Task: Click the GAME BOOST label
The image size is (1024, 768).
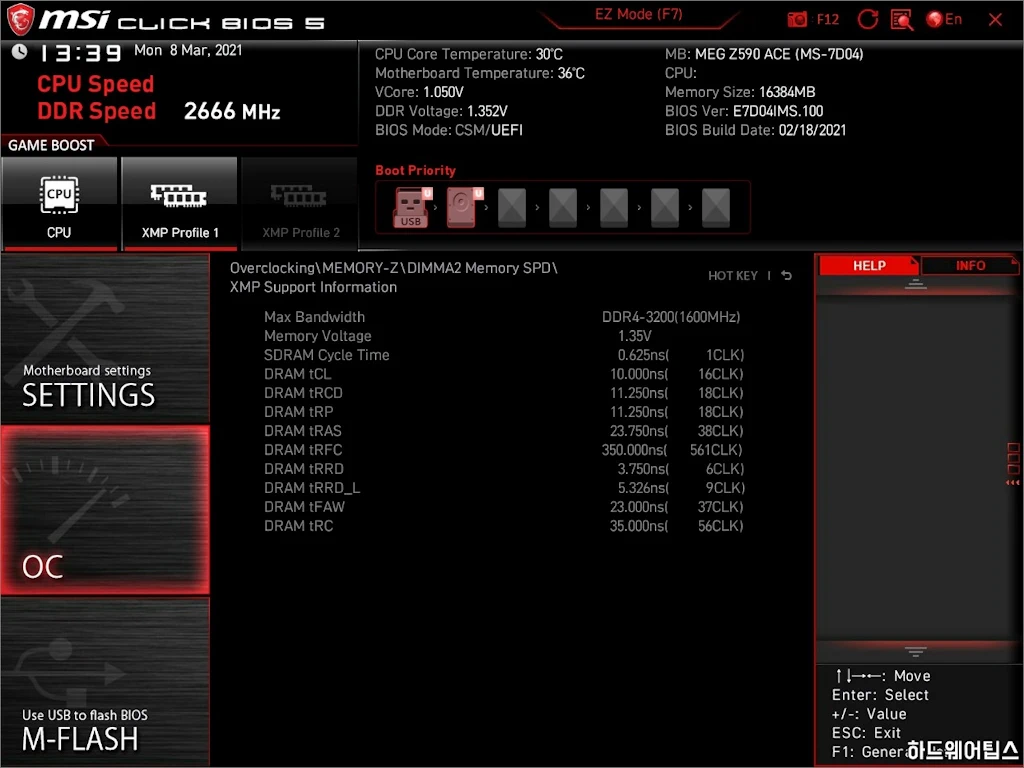Action: tap(51, 146)
